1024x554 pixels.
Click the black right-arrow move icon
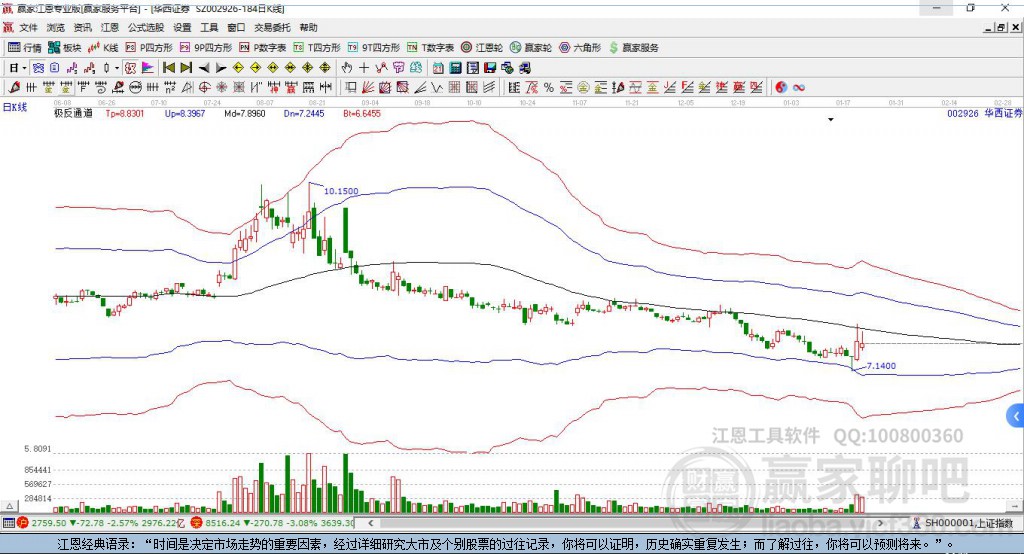tap(221, 68)
